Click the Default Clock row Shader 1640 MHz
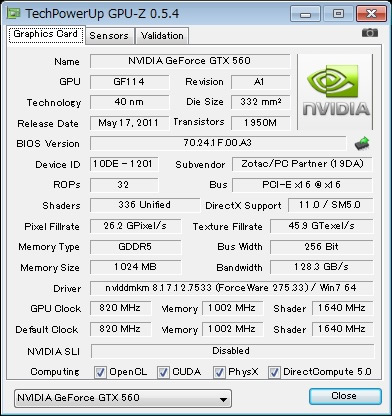 [342, 329]
